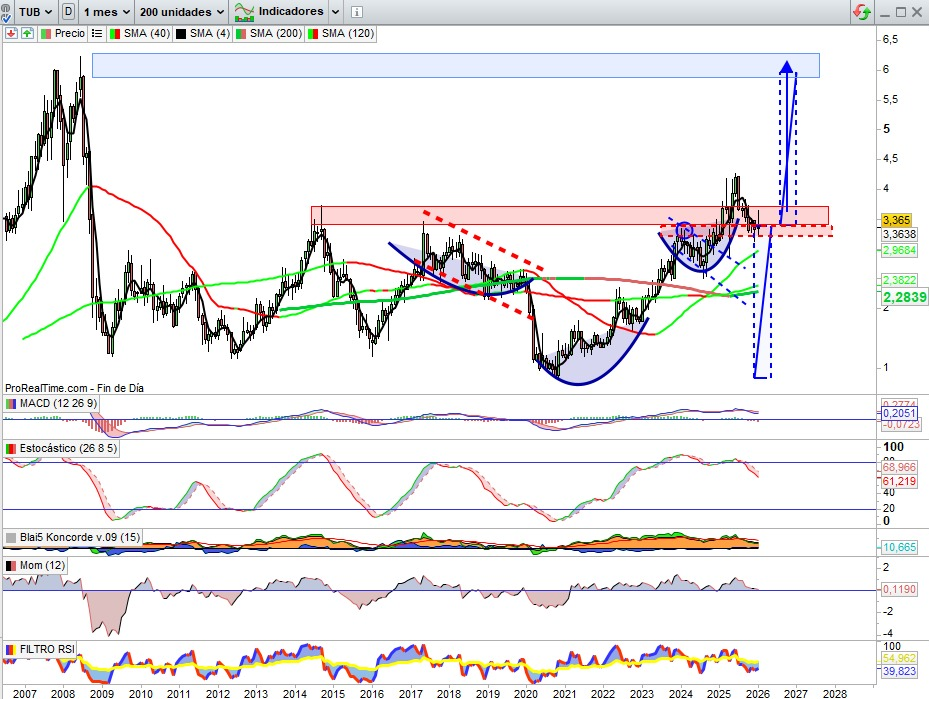Screen dimensions: 929x706
Task: Click the red-green refresh arrows icon
Action: 861,12
